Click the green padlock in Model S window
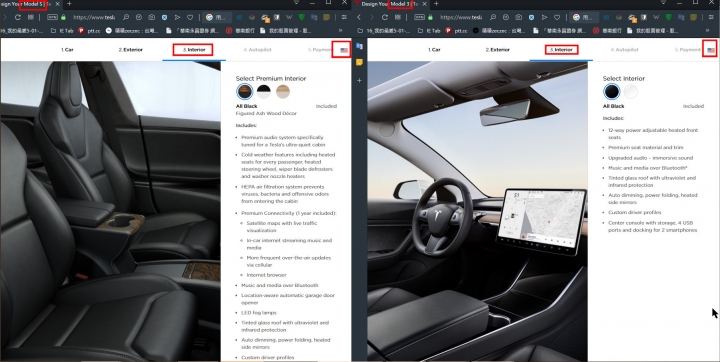Viewport: 720px width, 362px height. 63,17
